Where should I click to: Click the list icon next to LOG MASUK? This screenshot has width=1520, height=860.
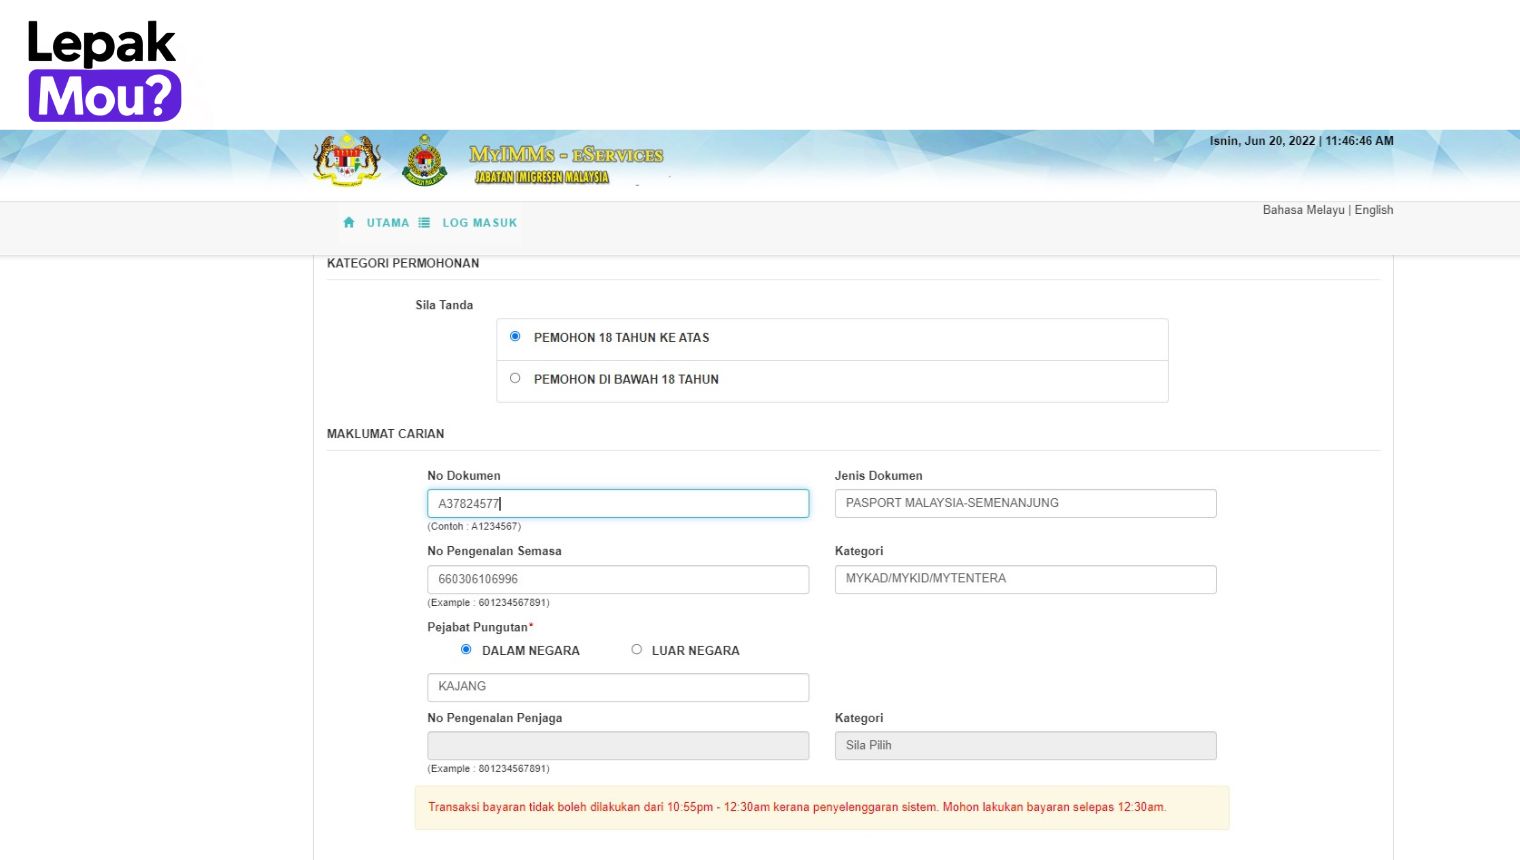[425, 222]
